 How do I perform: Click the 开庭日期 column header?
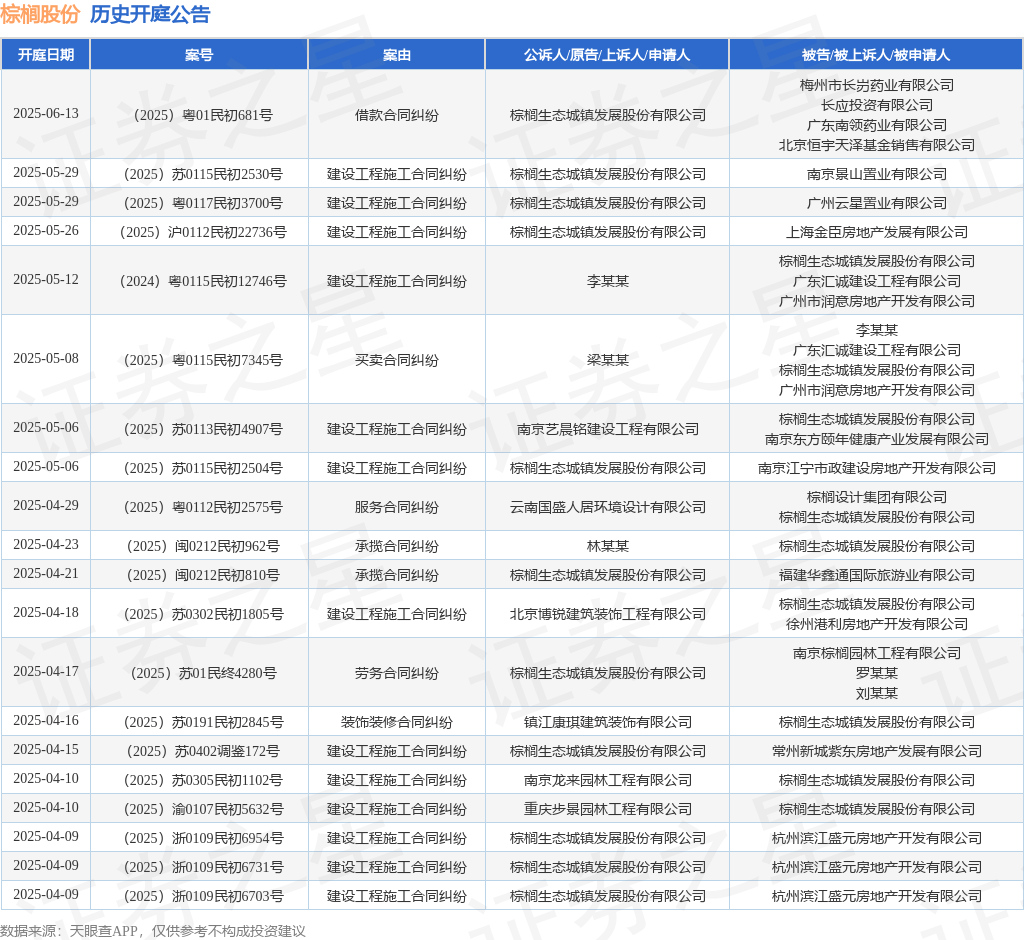coord(46,55)
